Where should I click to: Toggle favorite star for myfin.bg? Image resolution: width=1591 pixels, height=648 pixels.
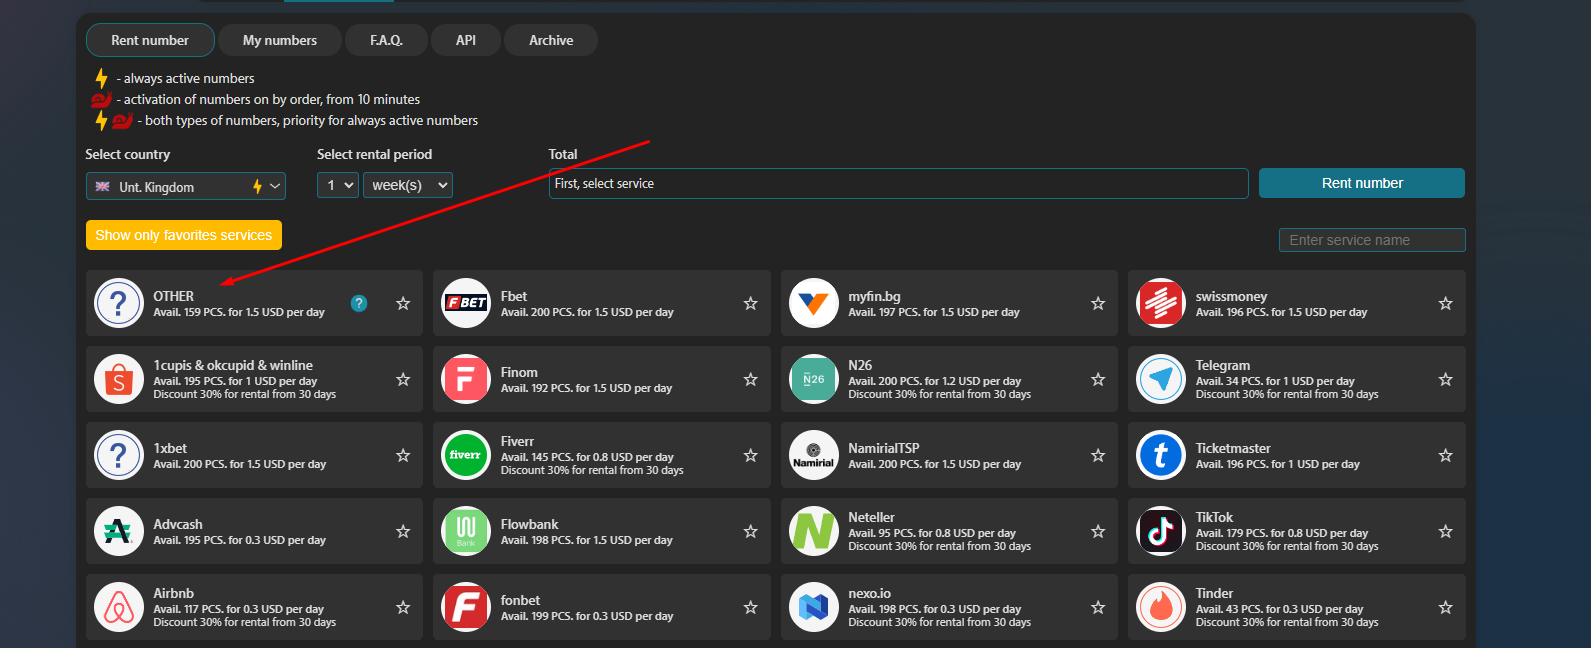(x=1098, y=303)
